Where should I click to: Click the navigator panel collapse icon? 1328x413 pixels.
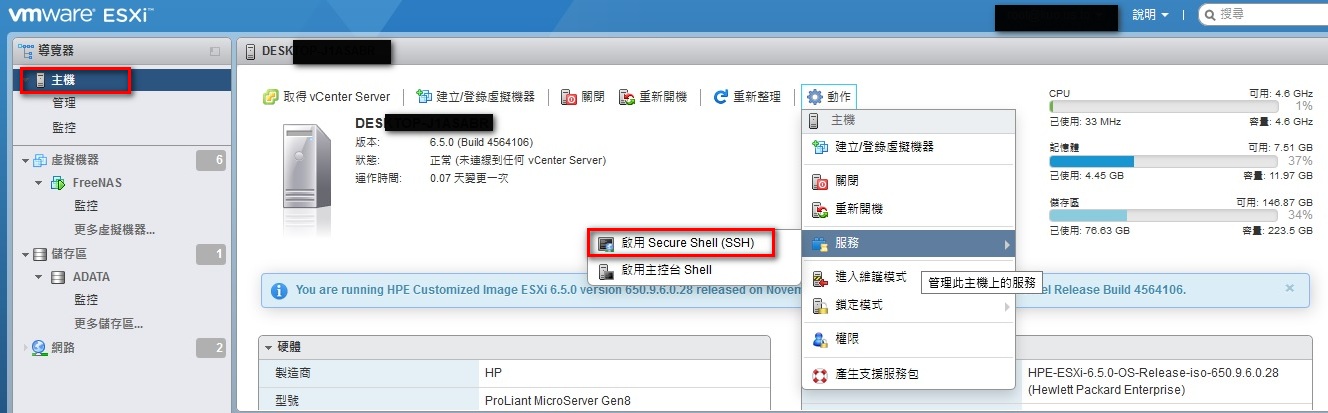tap(214, 51)
